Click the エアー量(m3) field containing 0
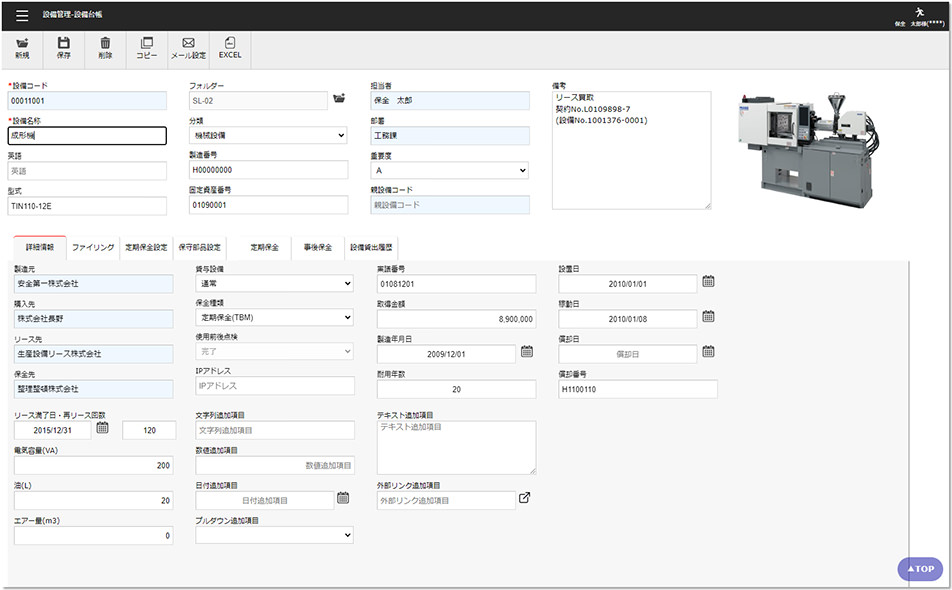Image resolution: width=952 pixels, height=590 pixels. [x=94, y=536]
